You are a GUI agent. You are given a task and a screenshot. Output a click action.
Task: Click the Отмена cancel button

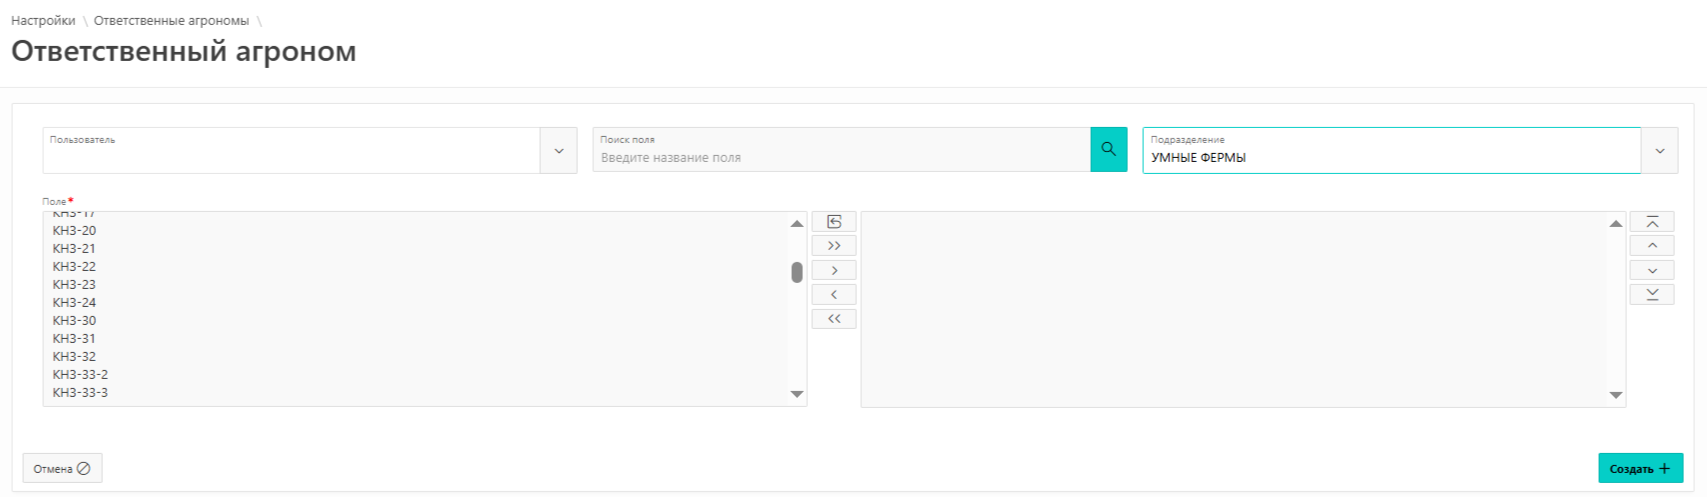click(x=62, y=468)
